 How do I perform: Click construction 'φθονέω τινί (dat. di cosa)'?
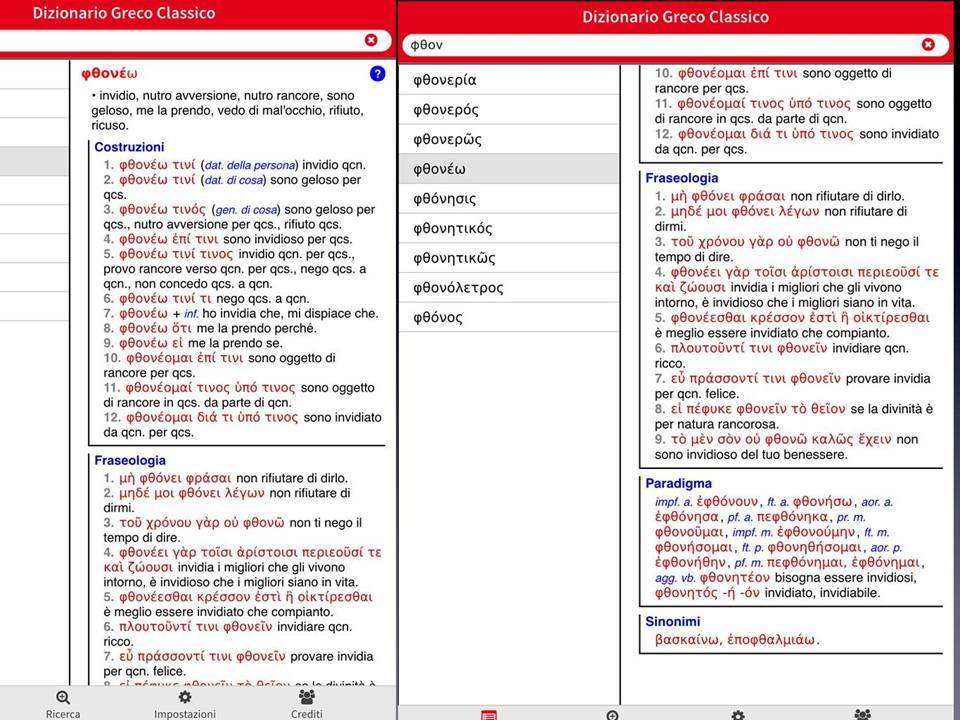tap(193, 180)
